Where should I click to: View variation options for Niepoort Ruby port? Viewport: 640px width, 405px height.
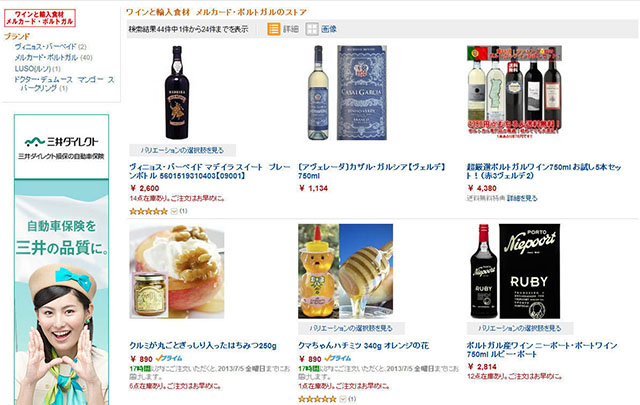[x=520, y=328]
